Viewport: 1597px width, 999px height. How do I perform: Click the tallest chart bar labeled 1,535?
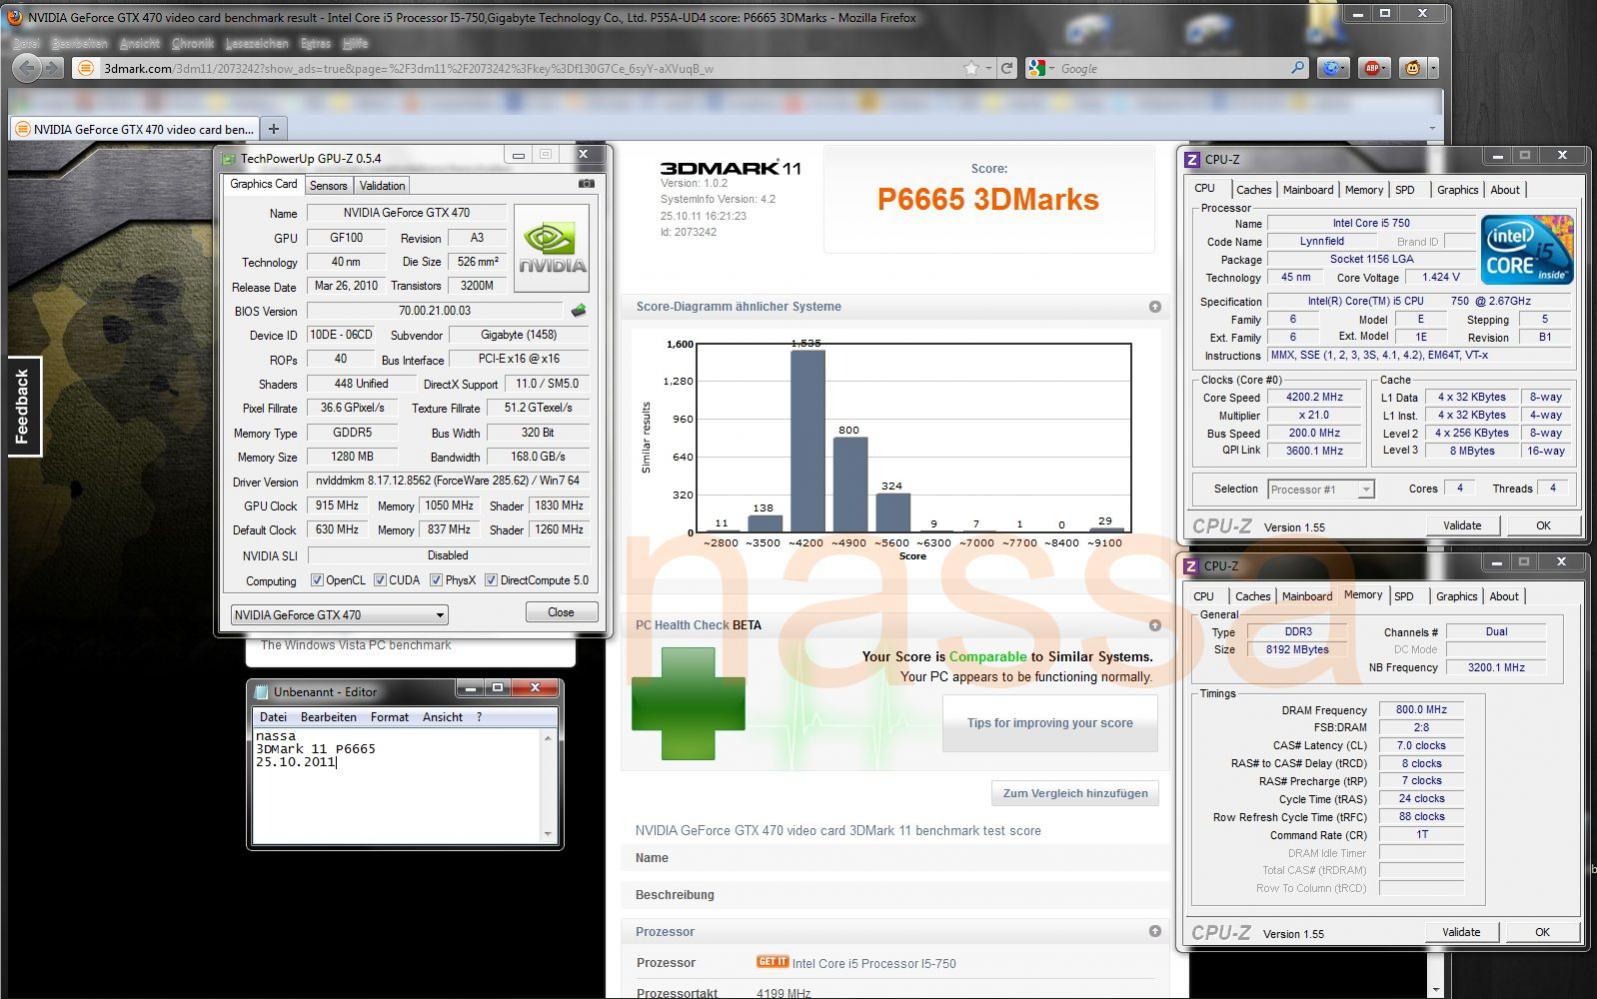tap(808, 441)
